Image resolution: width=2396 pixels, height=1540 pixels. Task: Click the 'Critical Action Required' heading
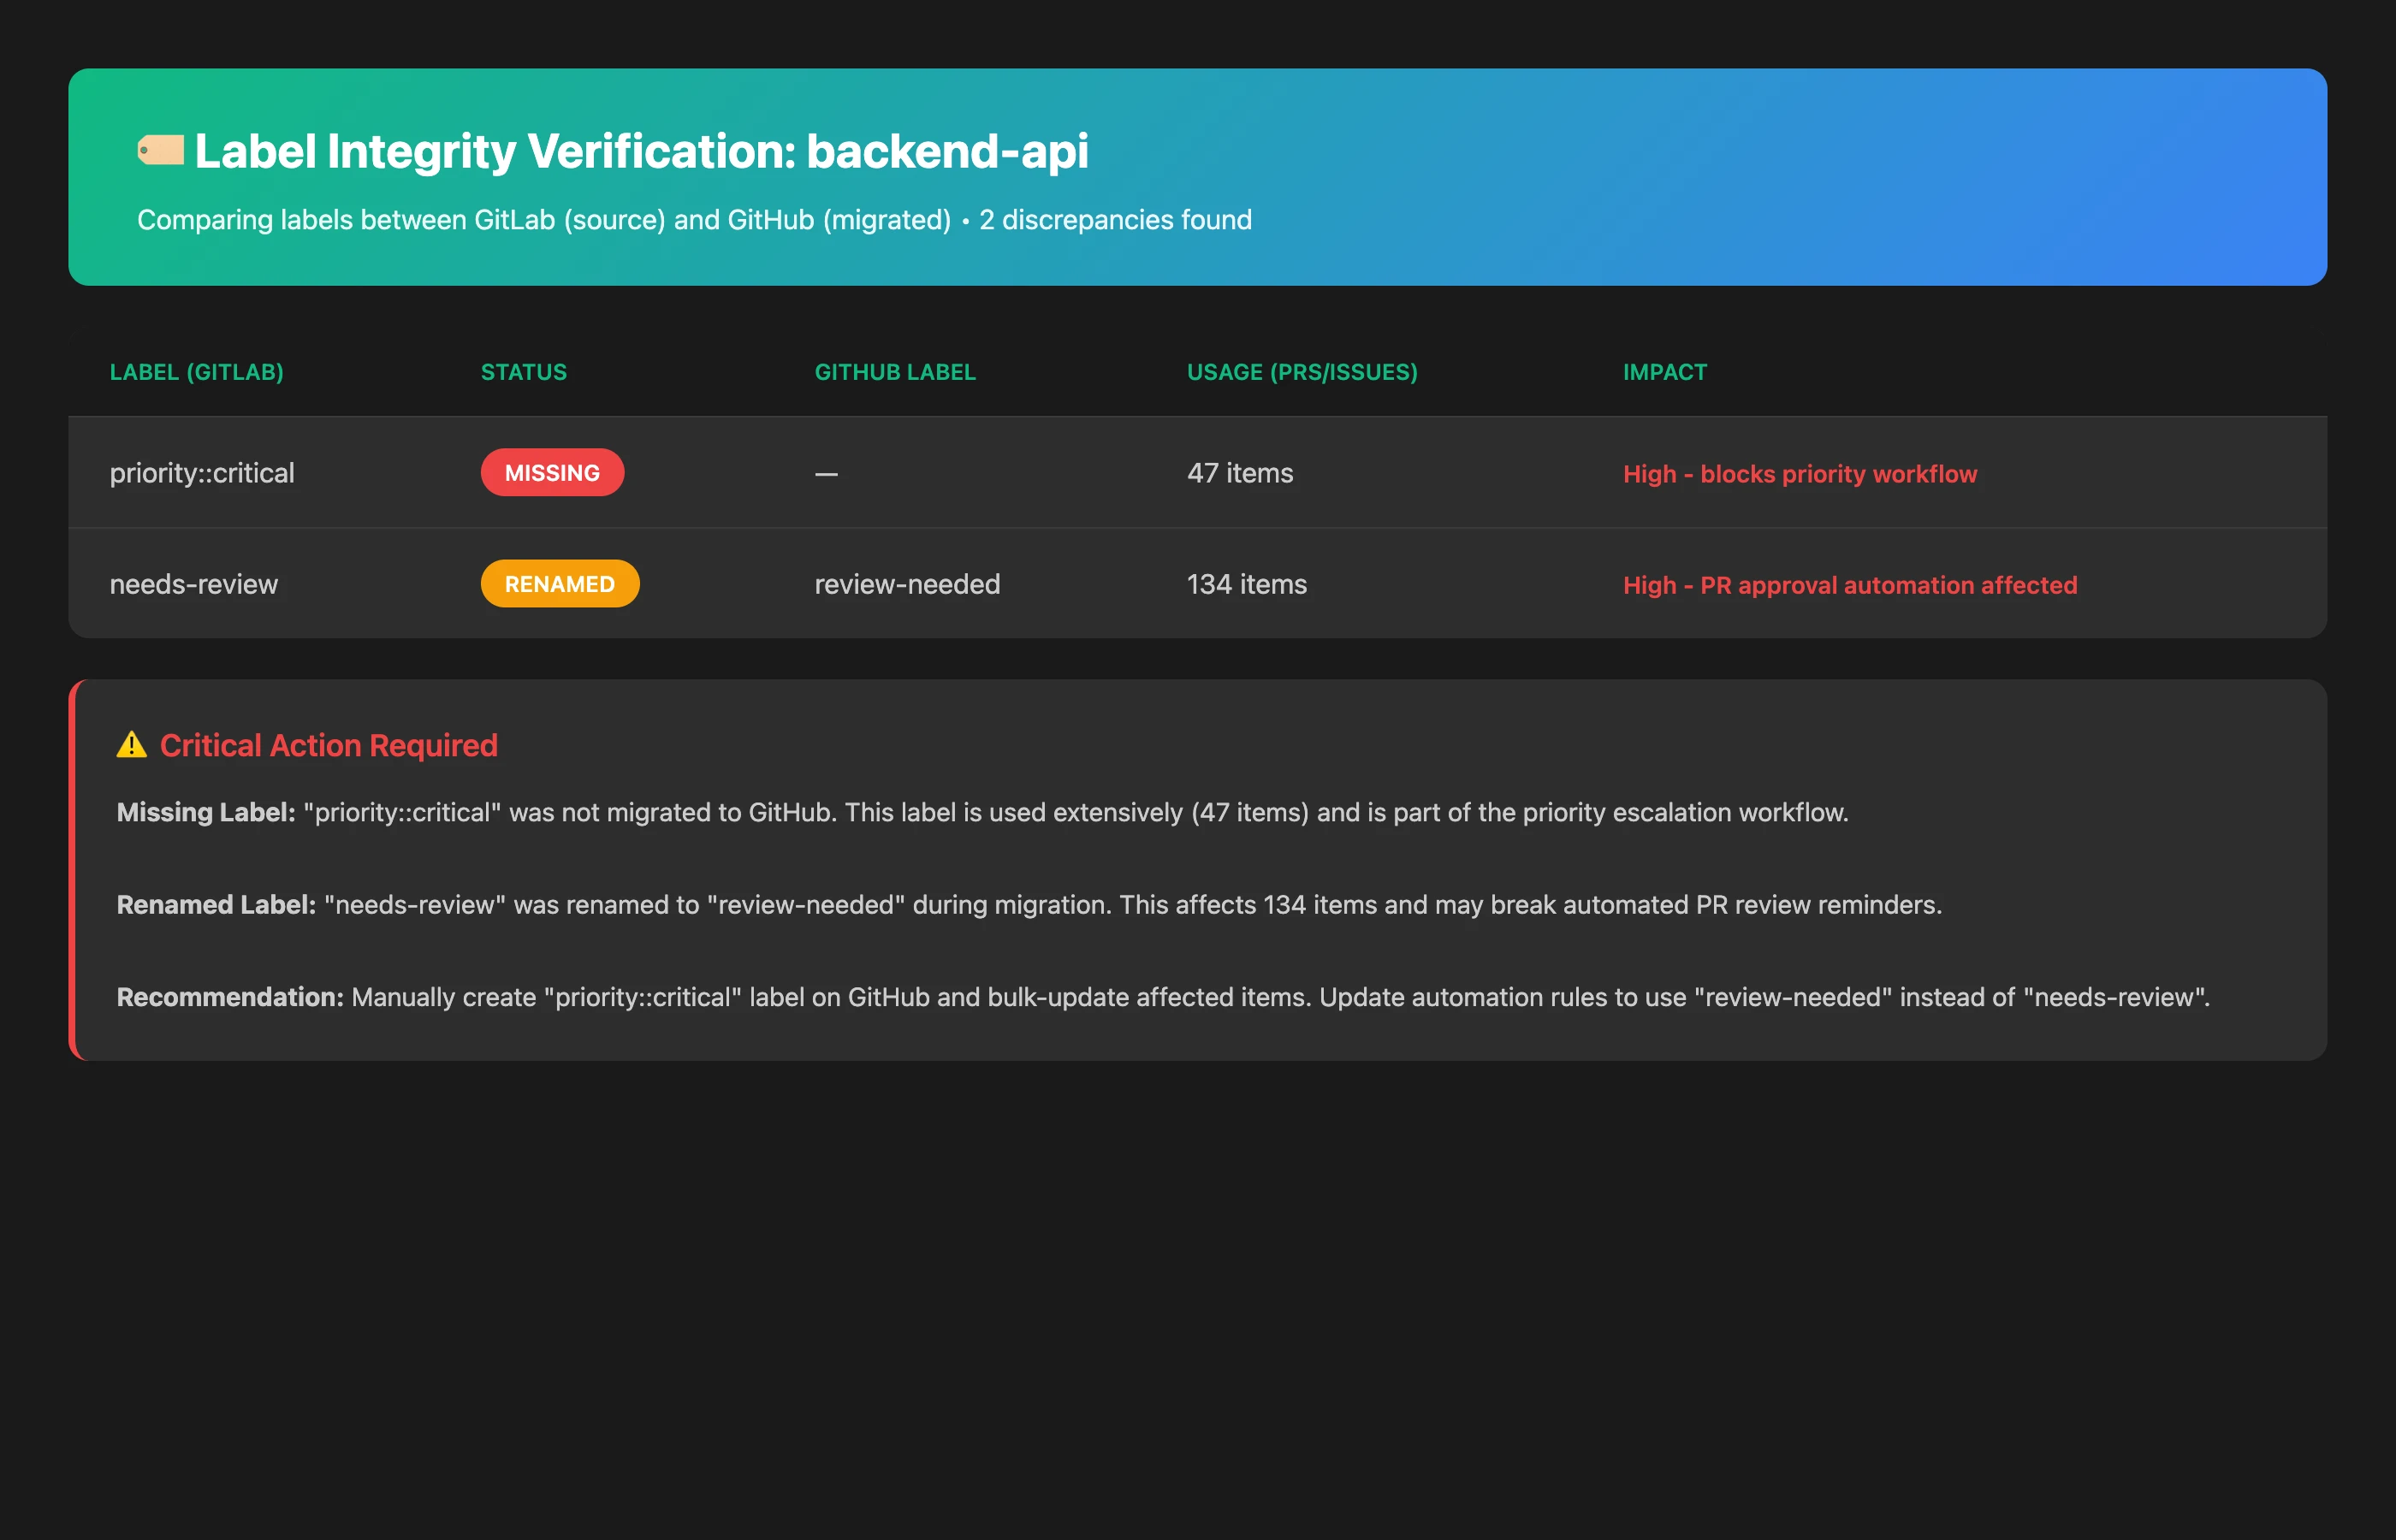pyautogui.click(x=329, y=745)
